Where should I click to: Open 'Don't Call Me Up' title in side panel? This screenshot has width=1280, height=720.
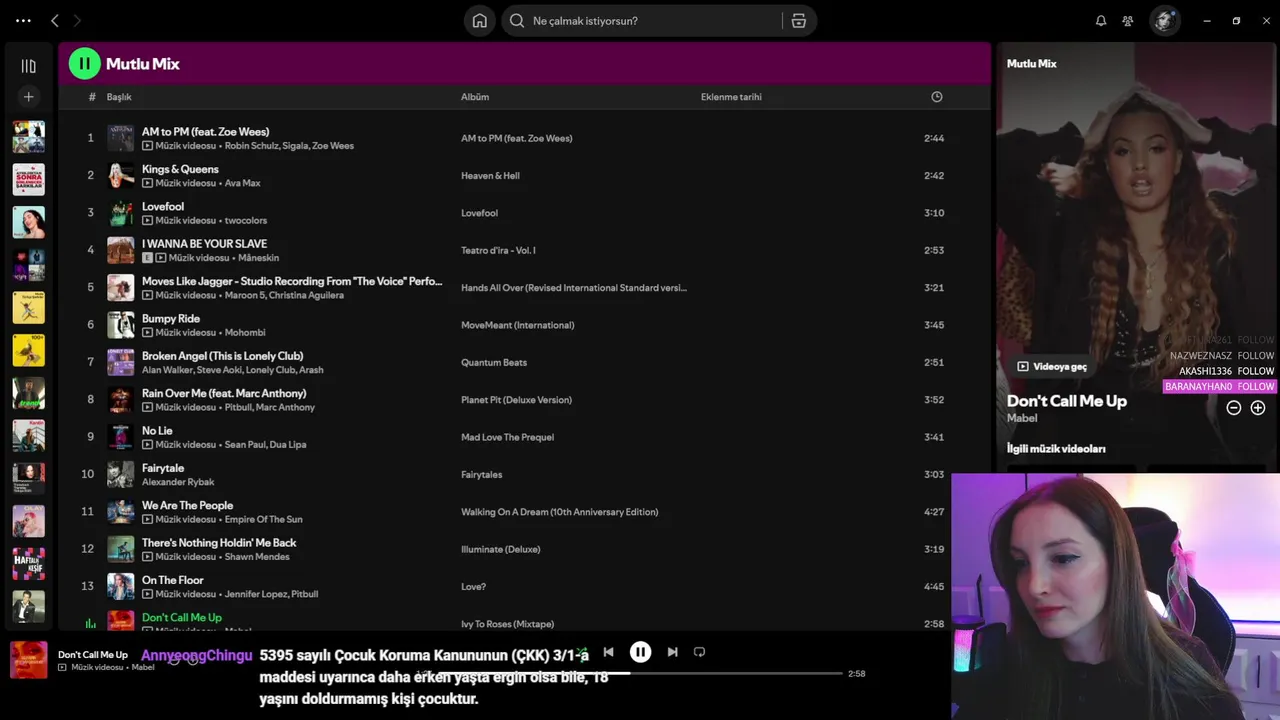(1066, 401)
